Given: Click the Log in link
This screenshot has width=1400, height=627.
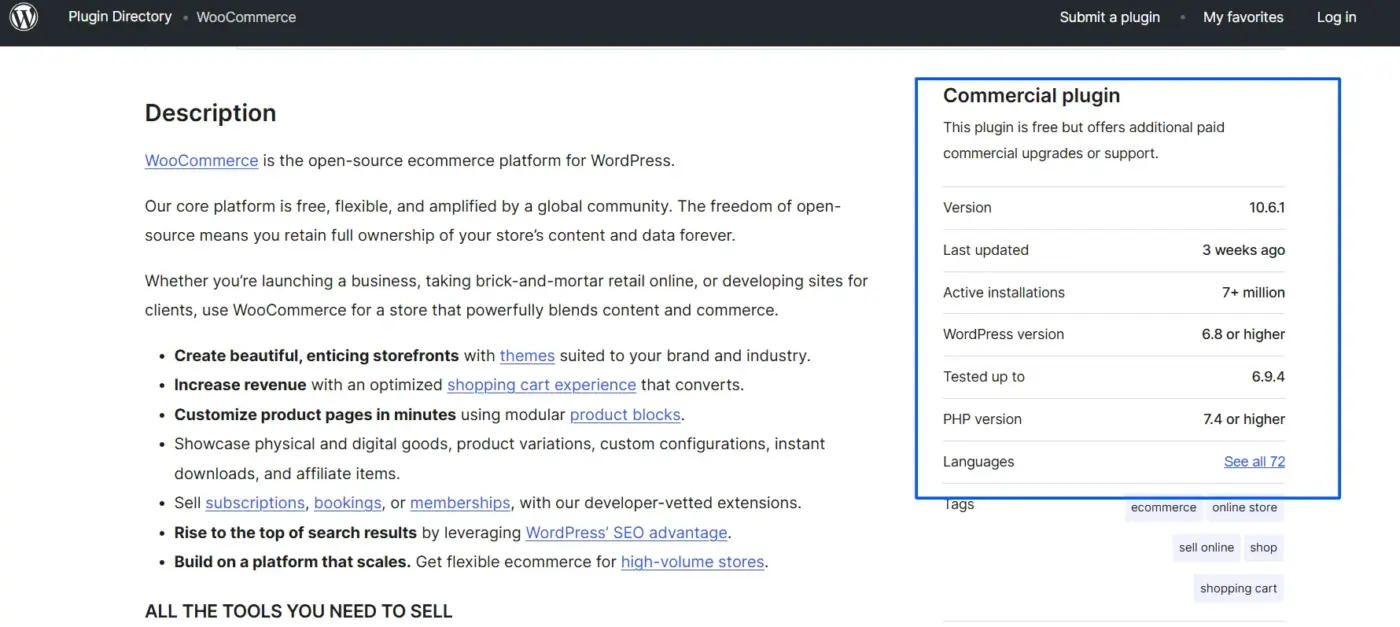Looking at the screenshot, I should 1336,17.
